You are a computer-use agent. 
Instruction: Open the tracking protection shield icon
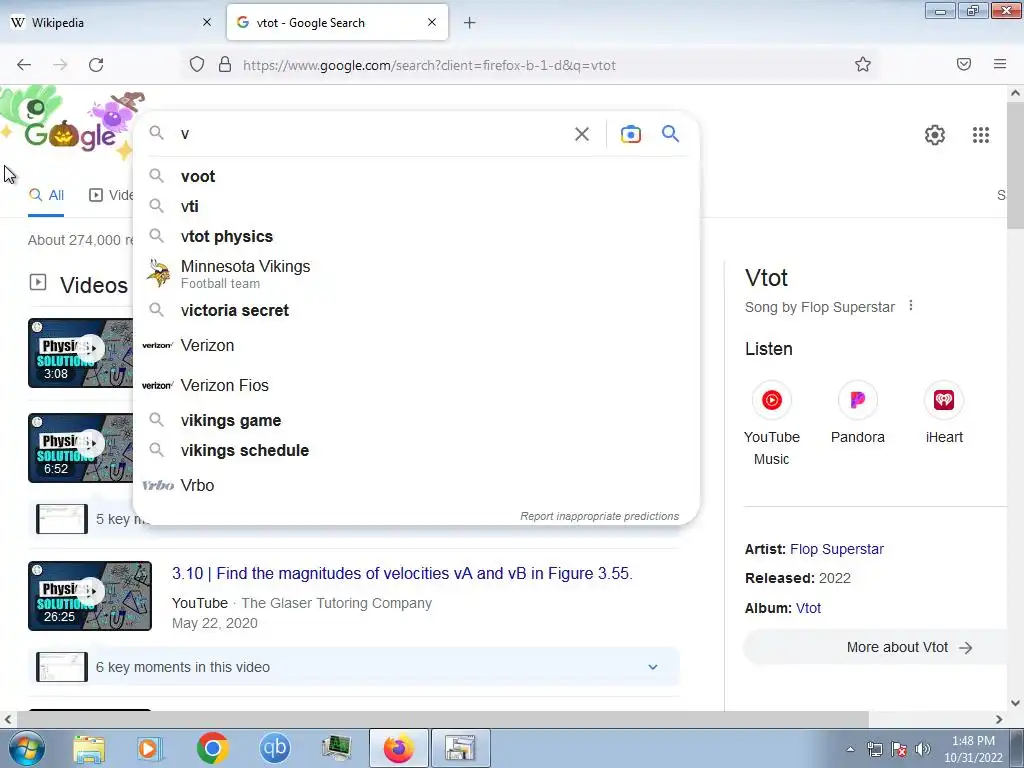(x=197, y=65)
